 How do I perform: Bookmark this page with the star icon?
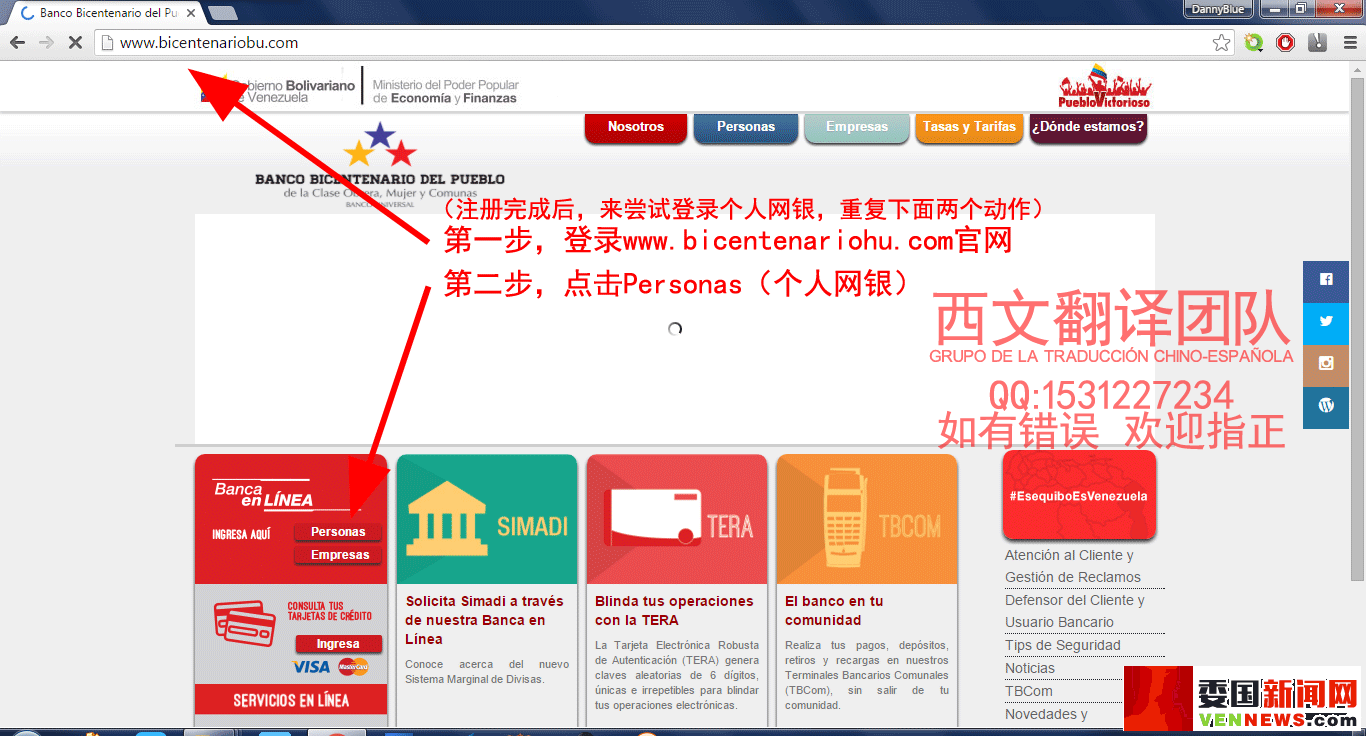coord(1221,43)
